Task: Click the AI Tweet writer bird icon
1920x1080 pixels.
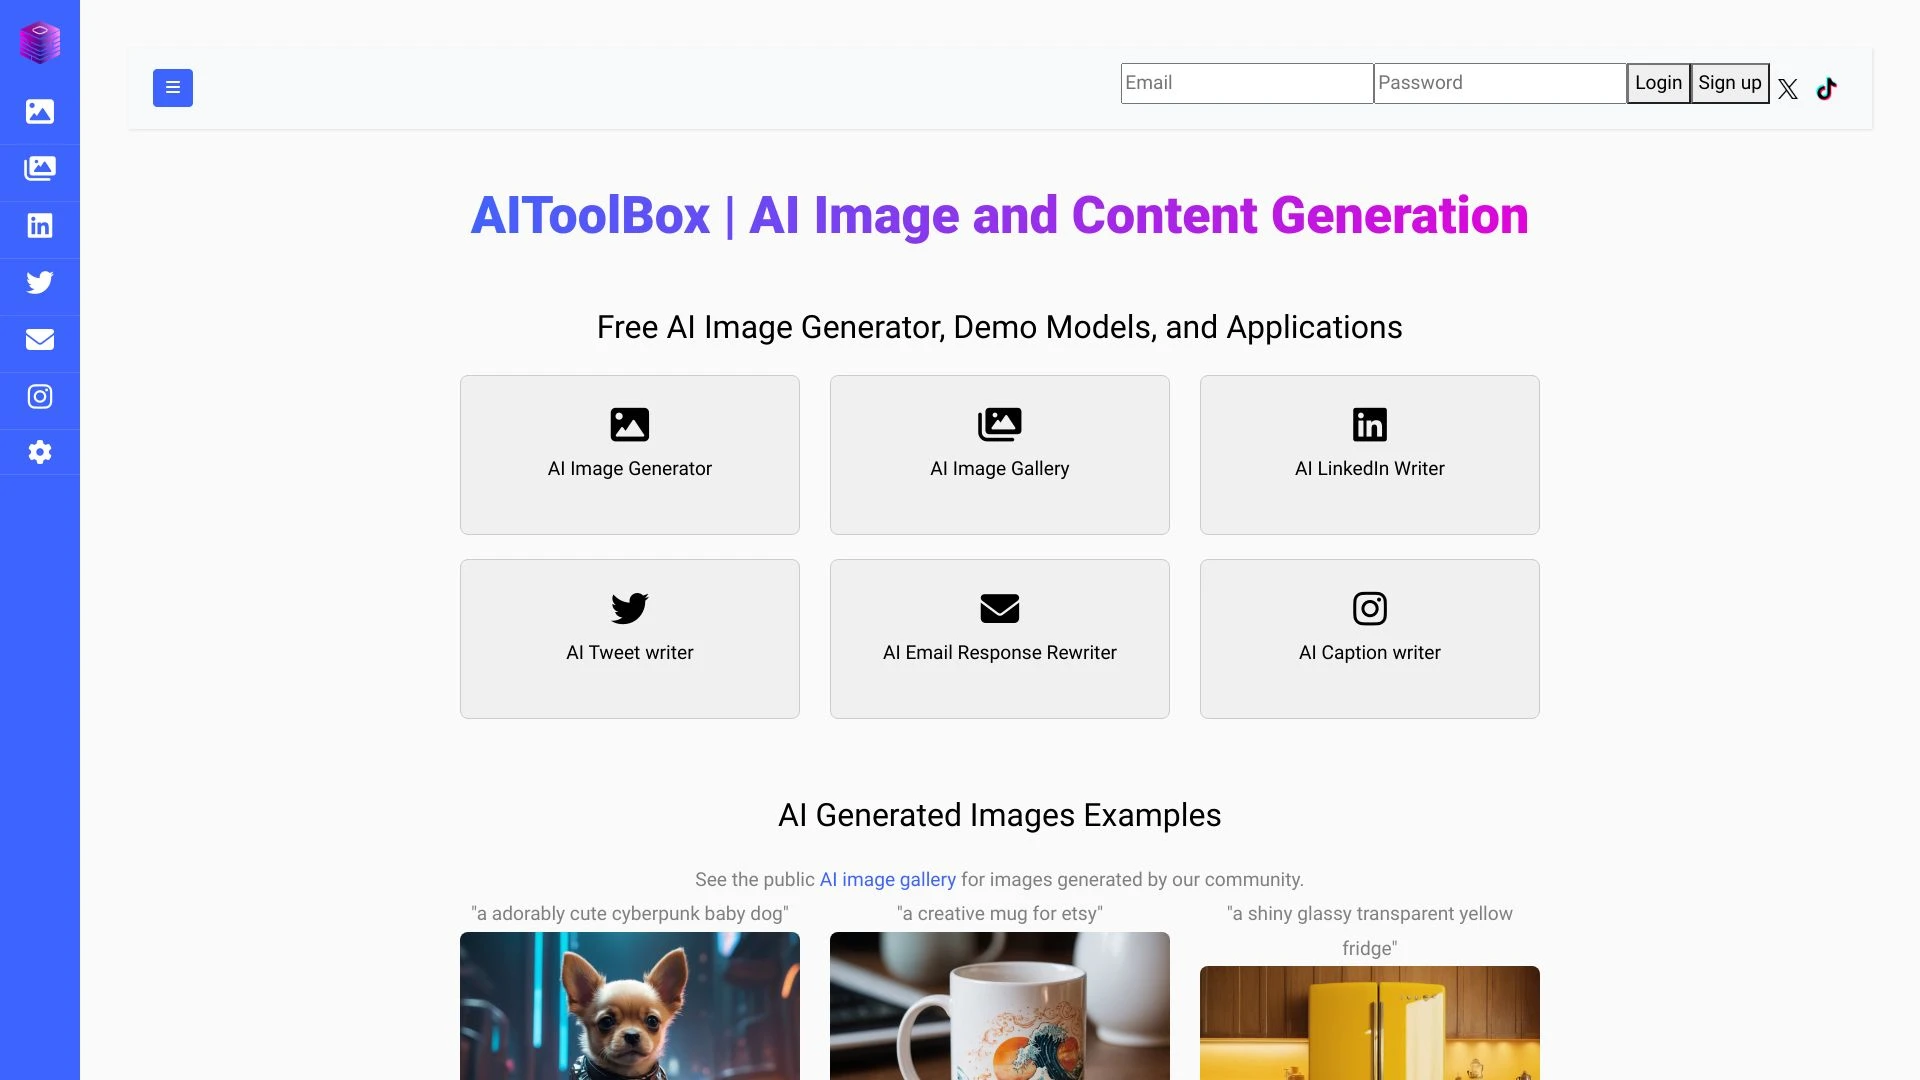Action: pos(629,608)
